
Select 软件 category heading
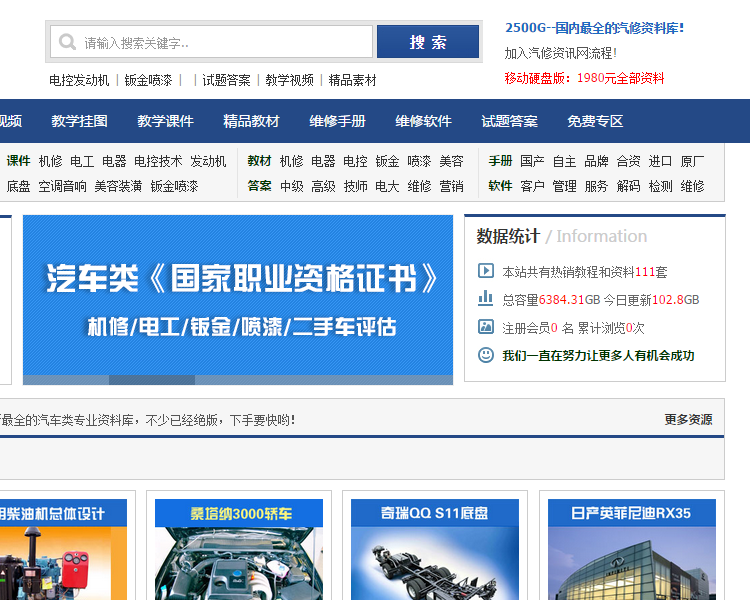point(500,186)
